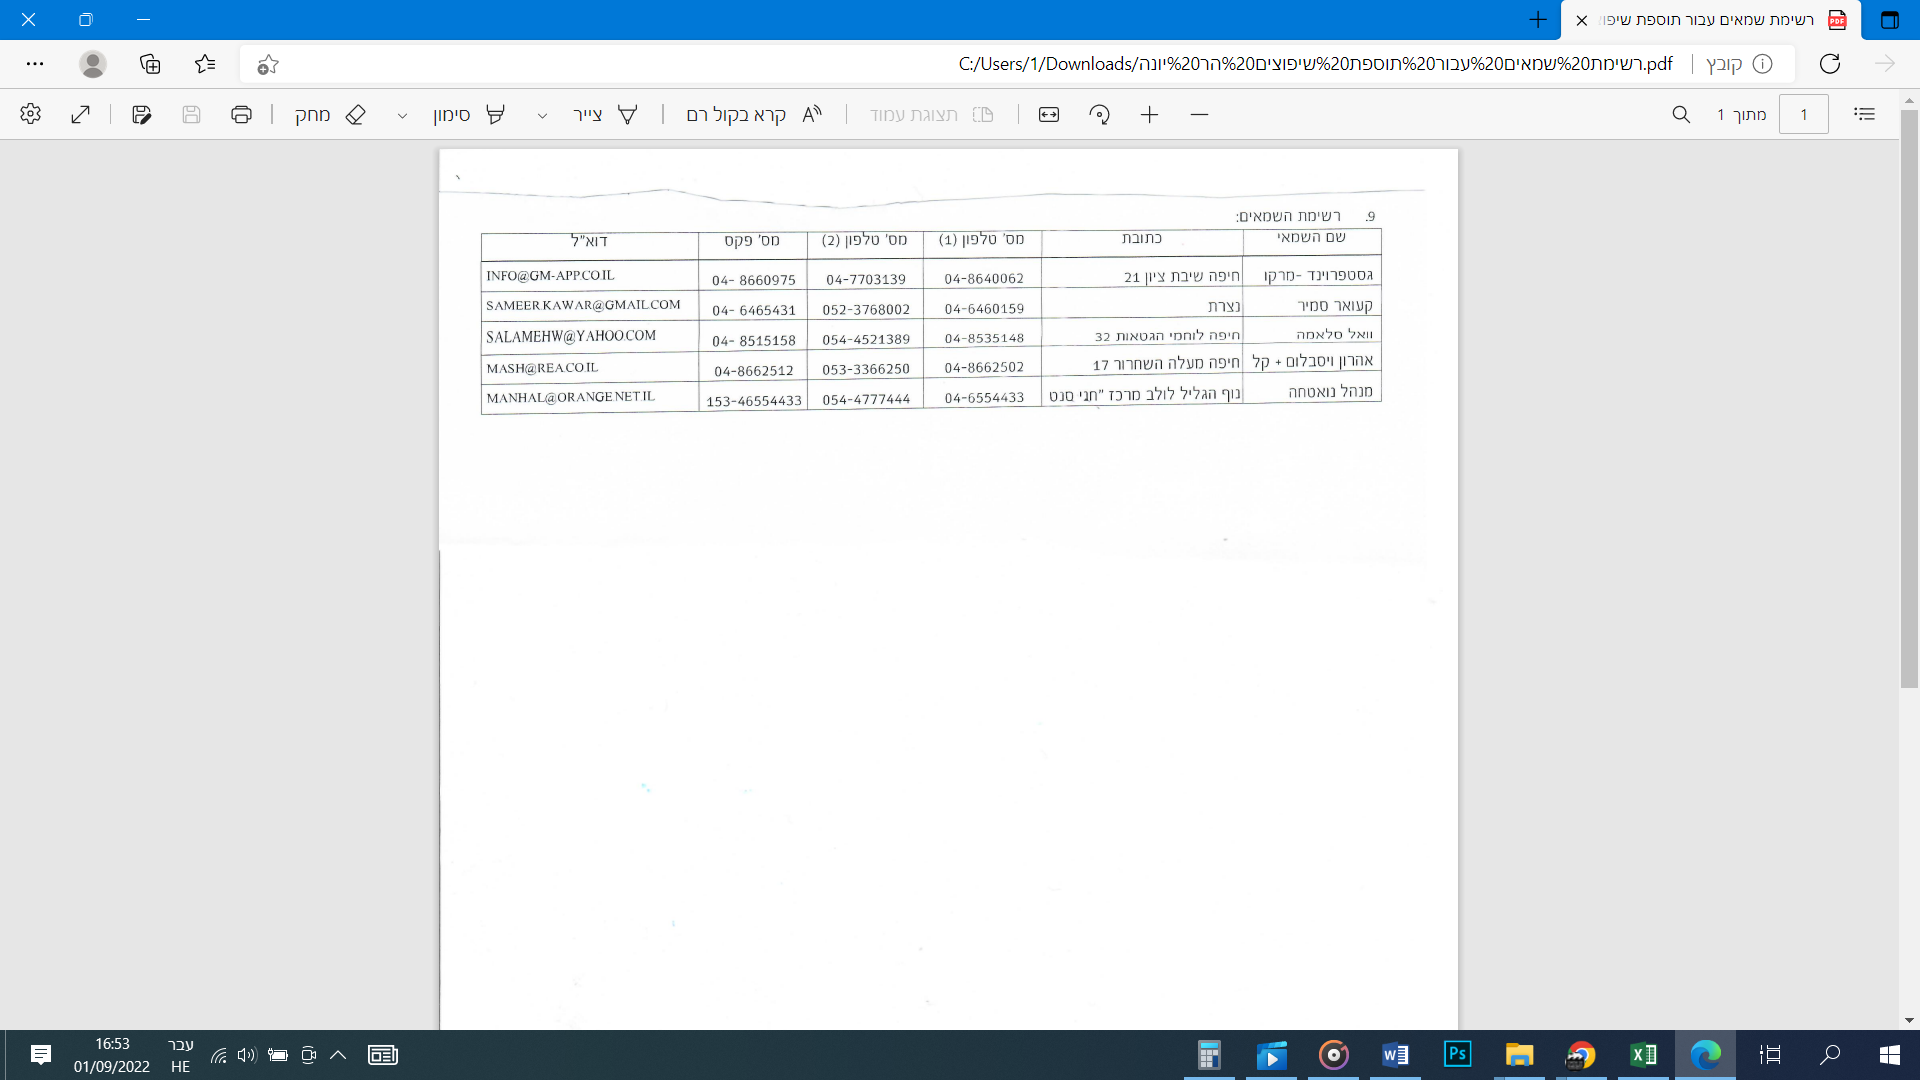This screenshot has height=1080, width=1920.
Task: Toggle the Draw (צייר) tool
Action: tap(605, 114)
